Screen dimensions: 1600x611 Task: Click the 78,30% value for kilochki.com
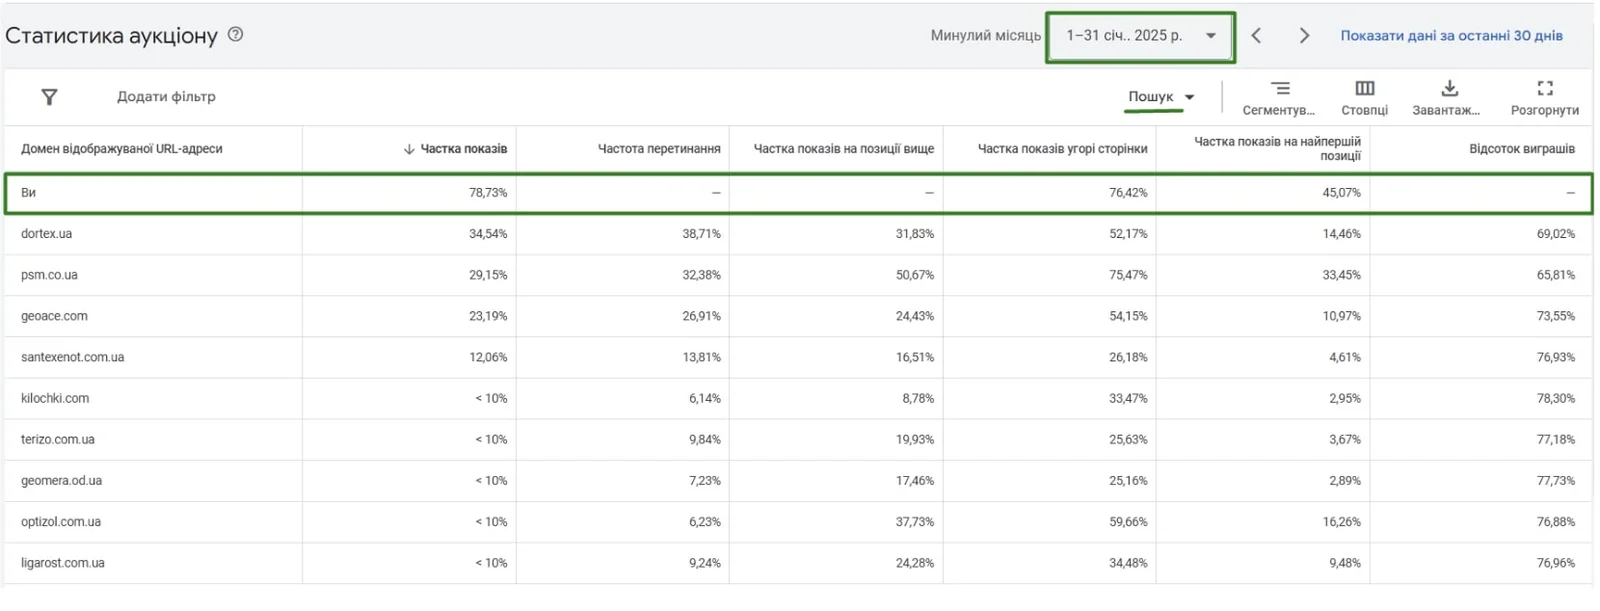coord(1556,398)
